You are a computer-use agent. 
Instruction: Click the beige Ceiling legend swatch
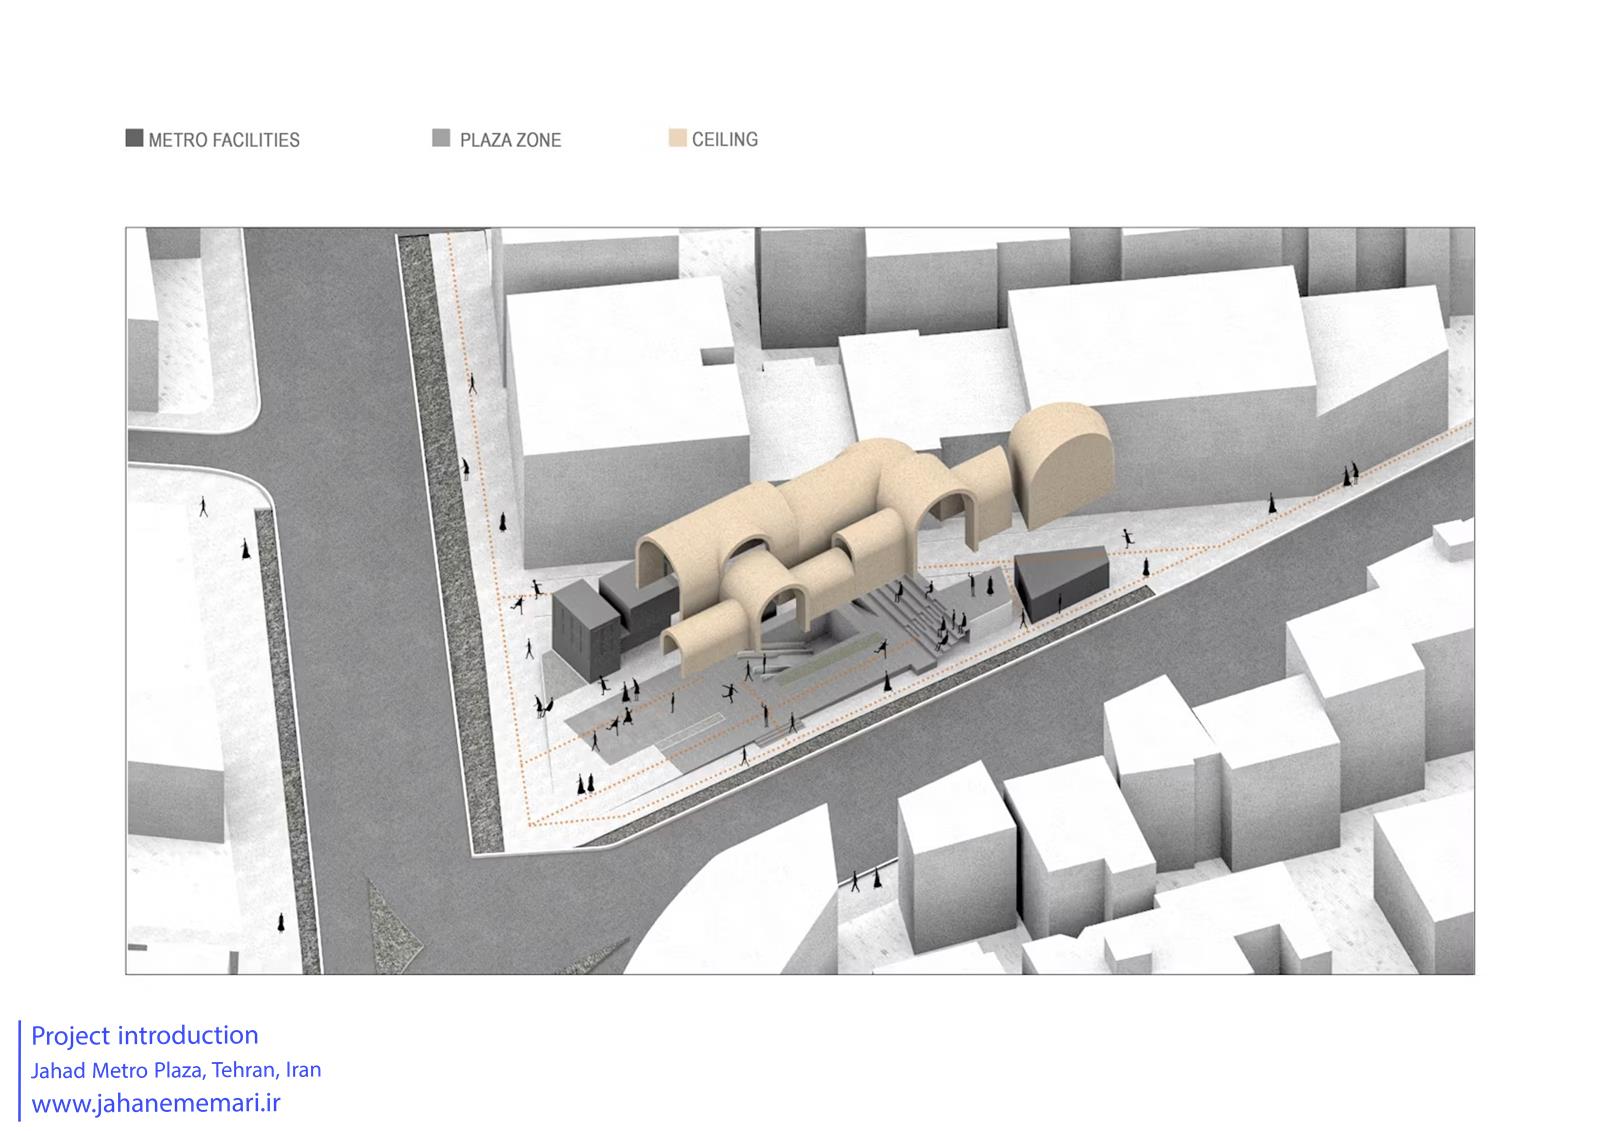[677, 138]
